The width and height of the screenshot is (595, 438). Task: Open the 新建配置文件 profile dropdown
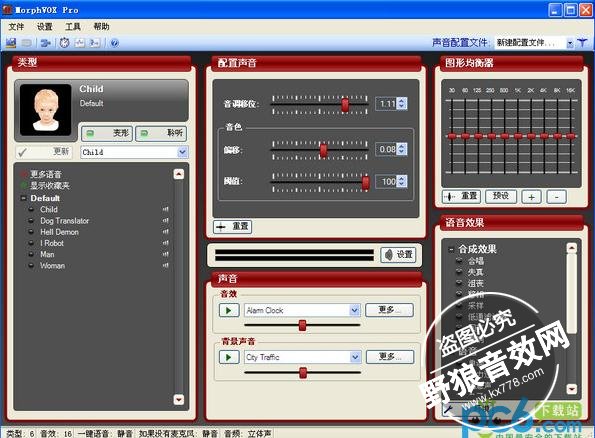570,44
